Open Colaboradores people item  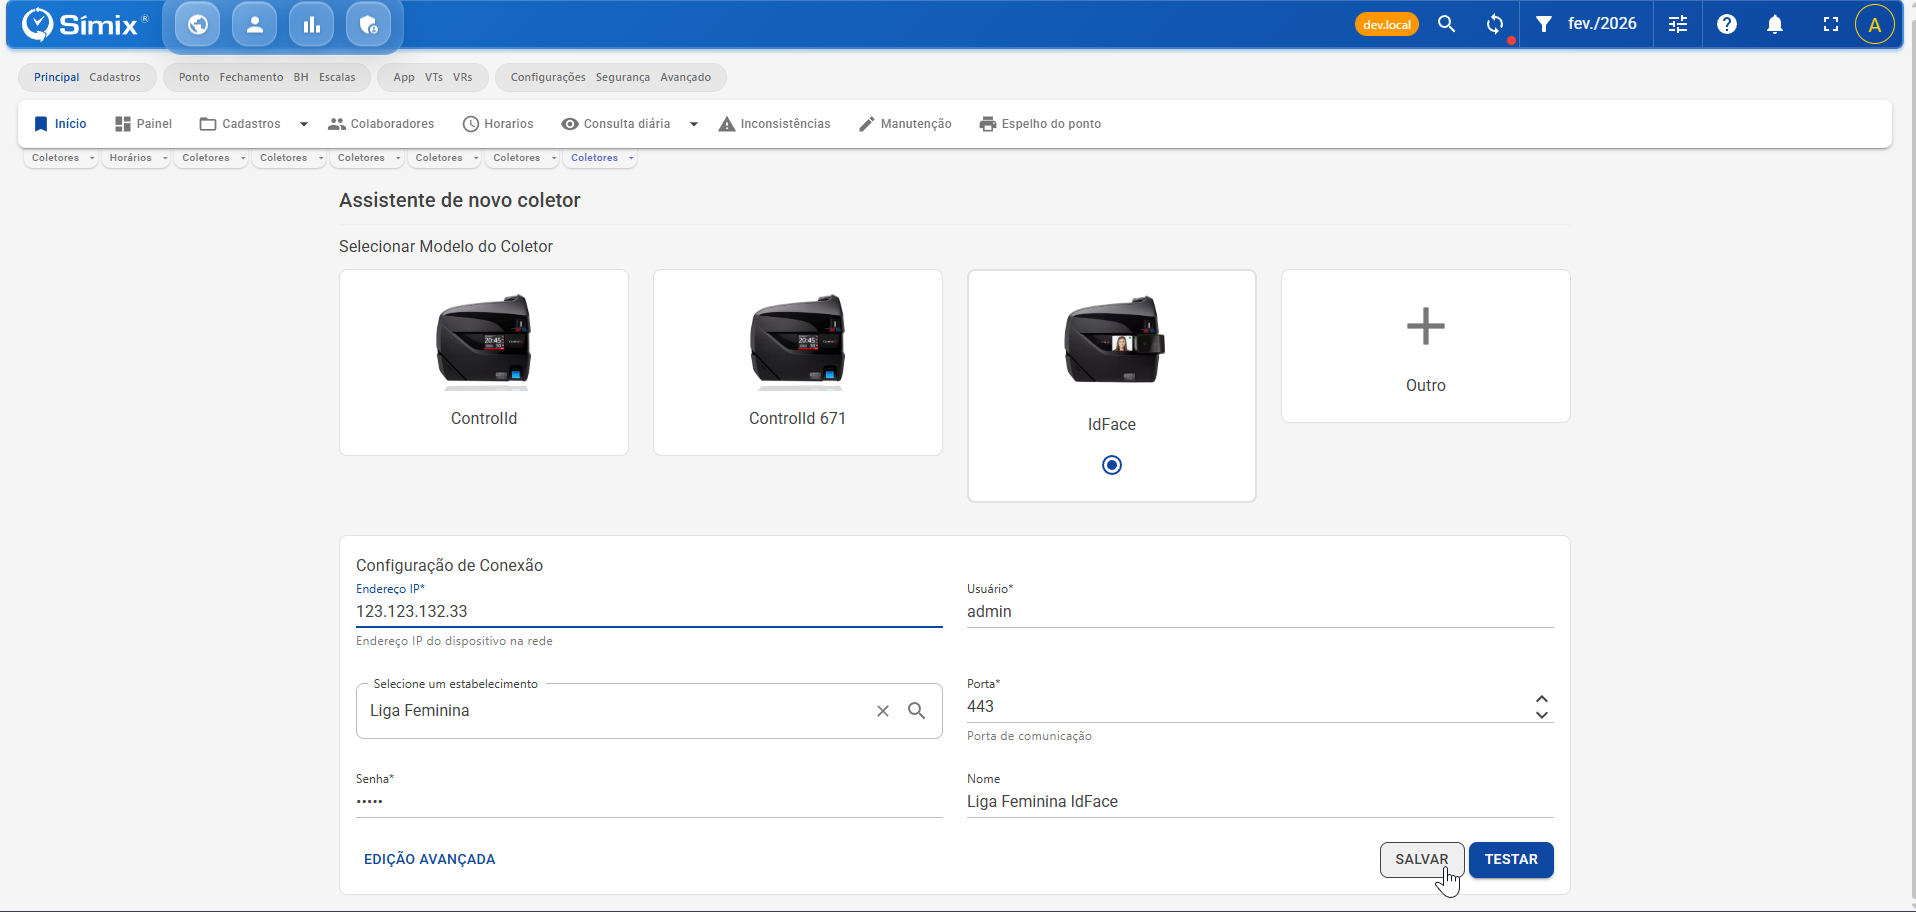[x=381, y=124]
